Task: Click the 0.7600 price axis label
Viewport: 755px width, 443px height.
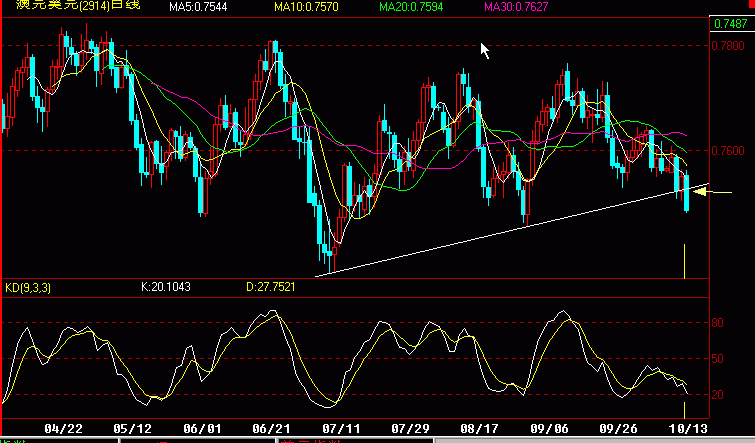Action: click(728, 151)
